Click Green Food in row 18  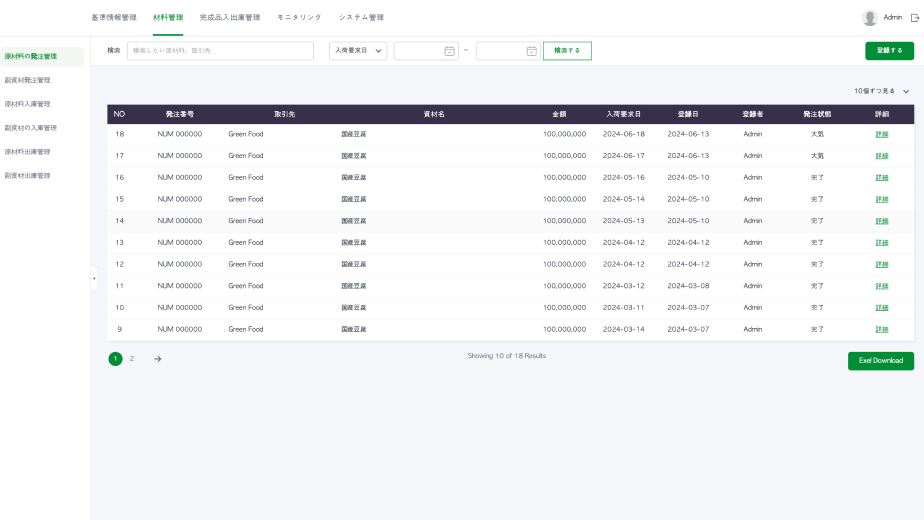coord(246,134)
